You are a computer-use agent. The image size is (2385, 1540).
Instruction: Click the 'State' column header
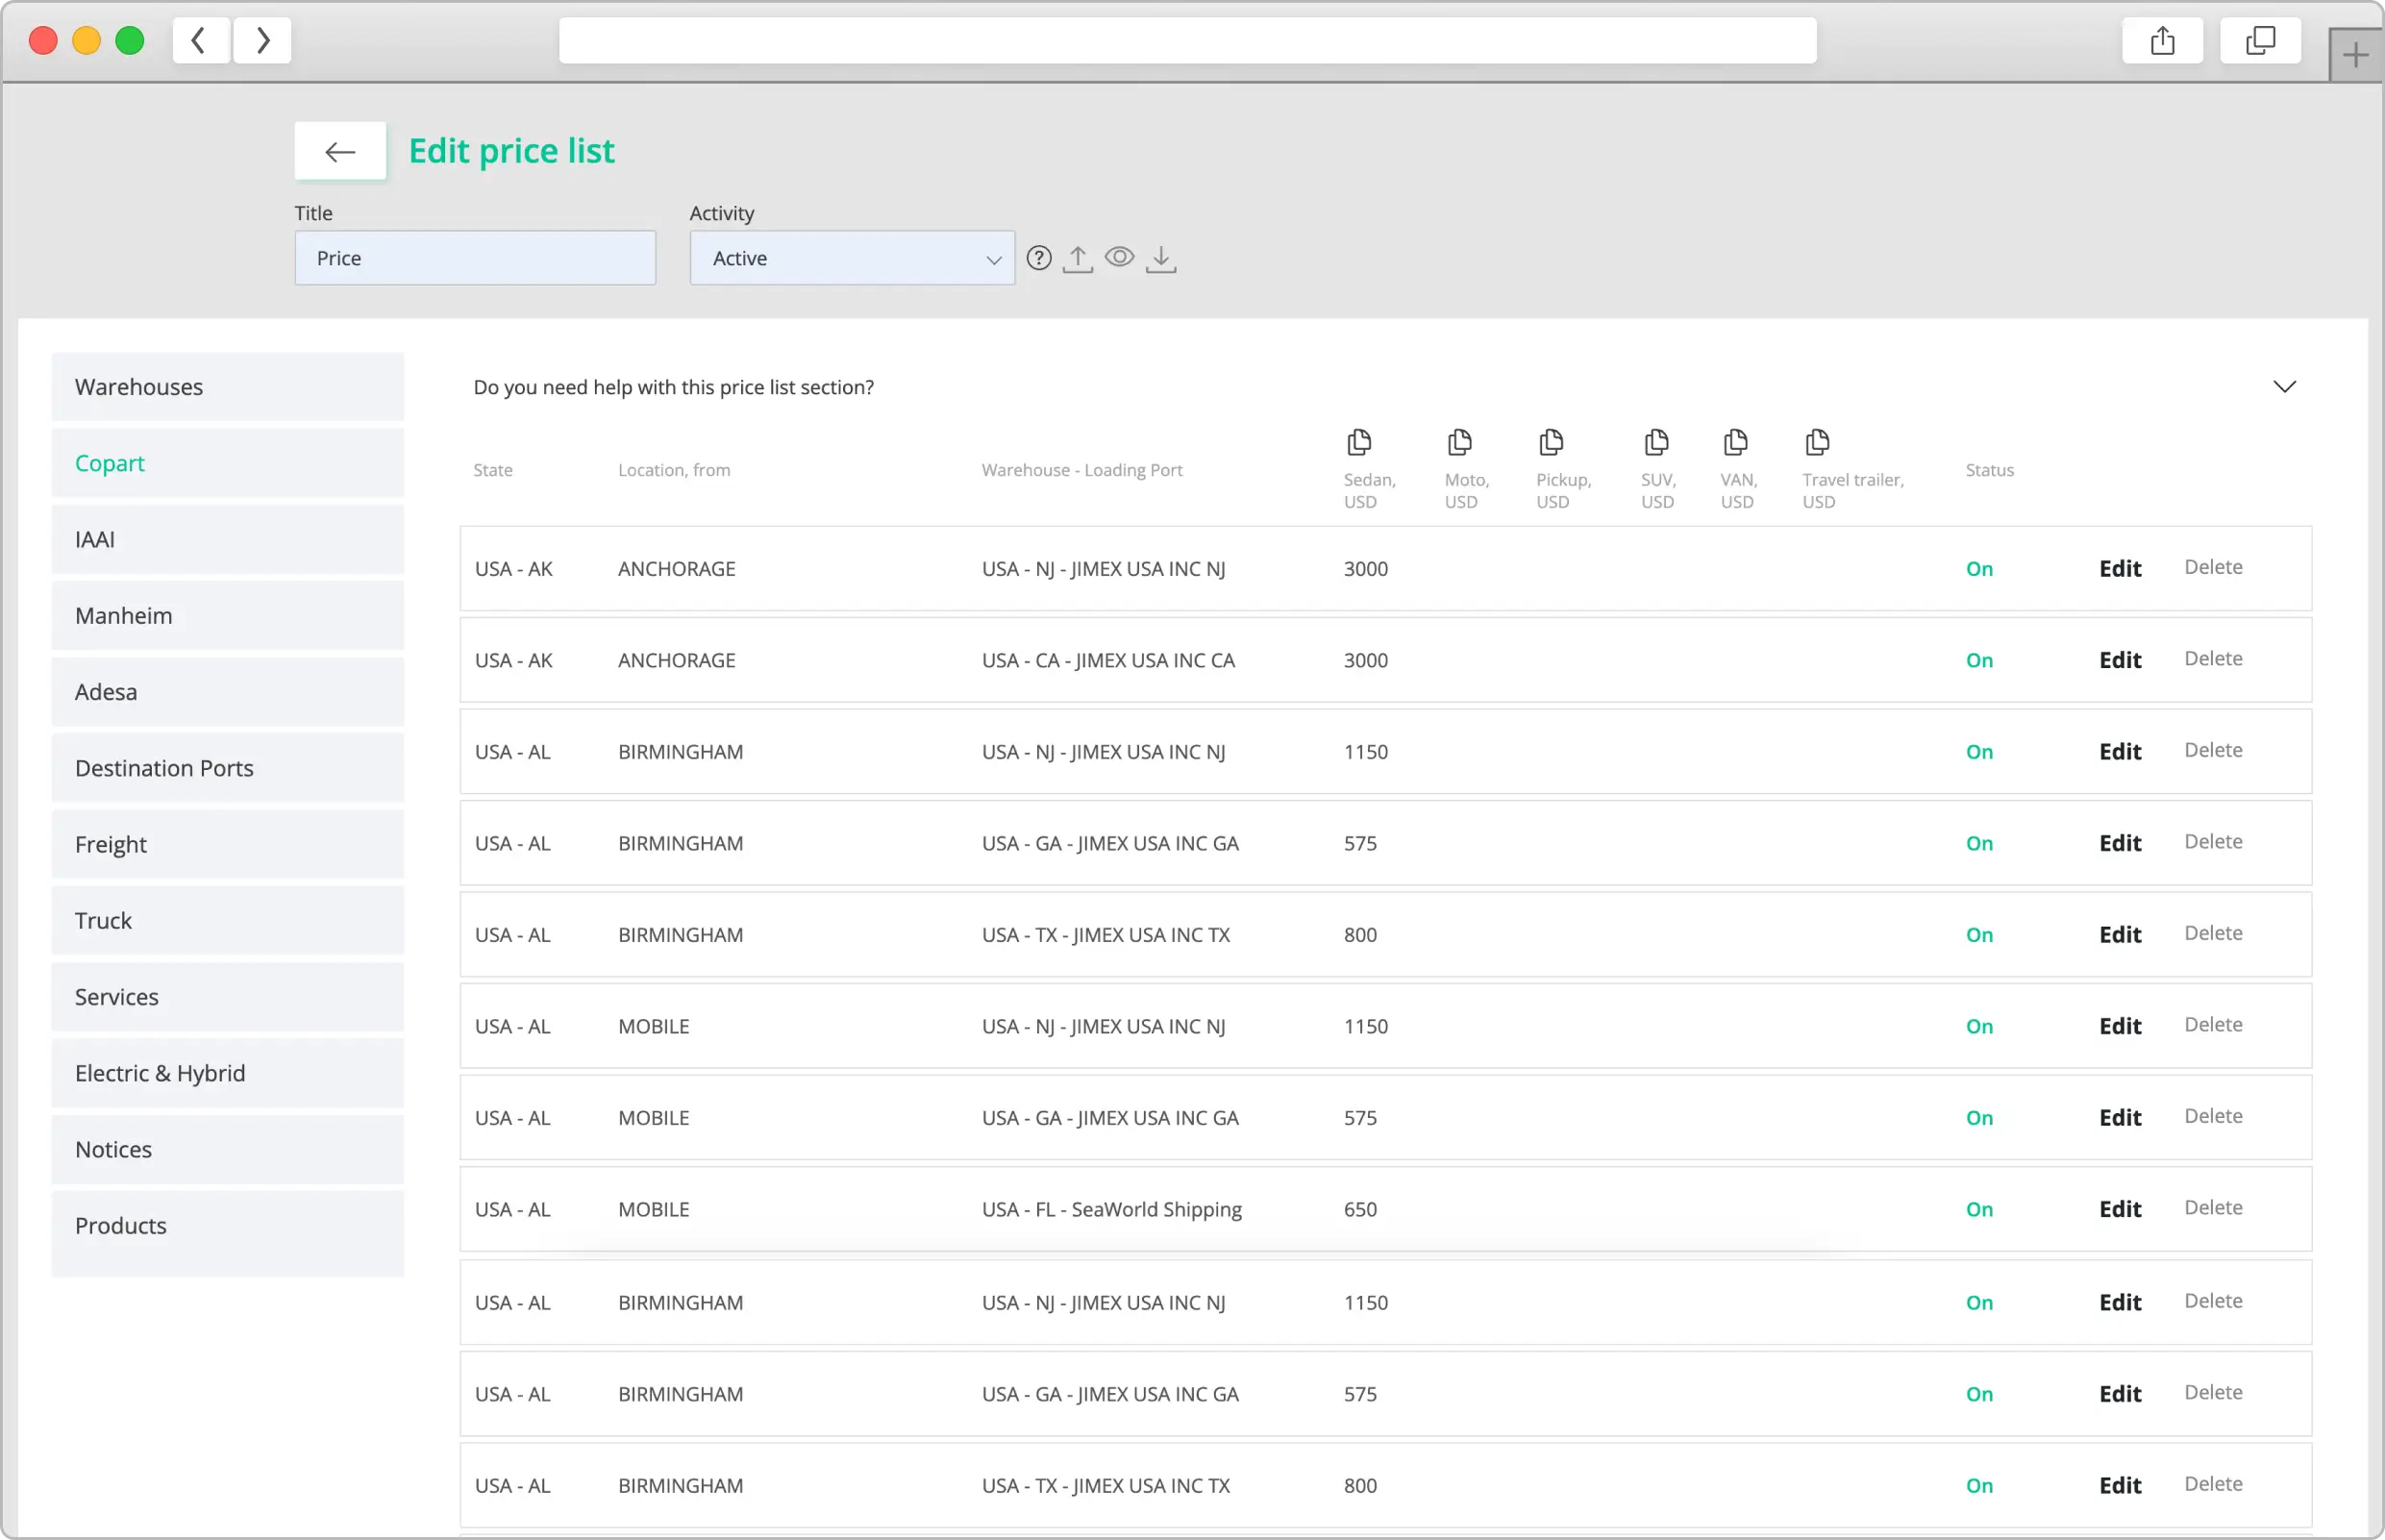493,470
